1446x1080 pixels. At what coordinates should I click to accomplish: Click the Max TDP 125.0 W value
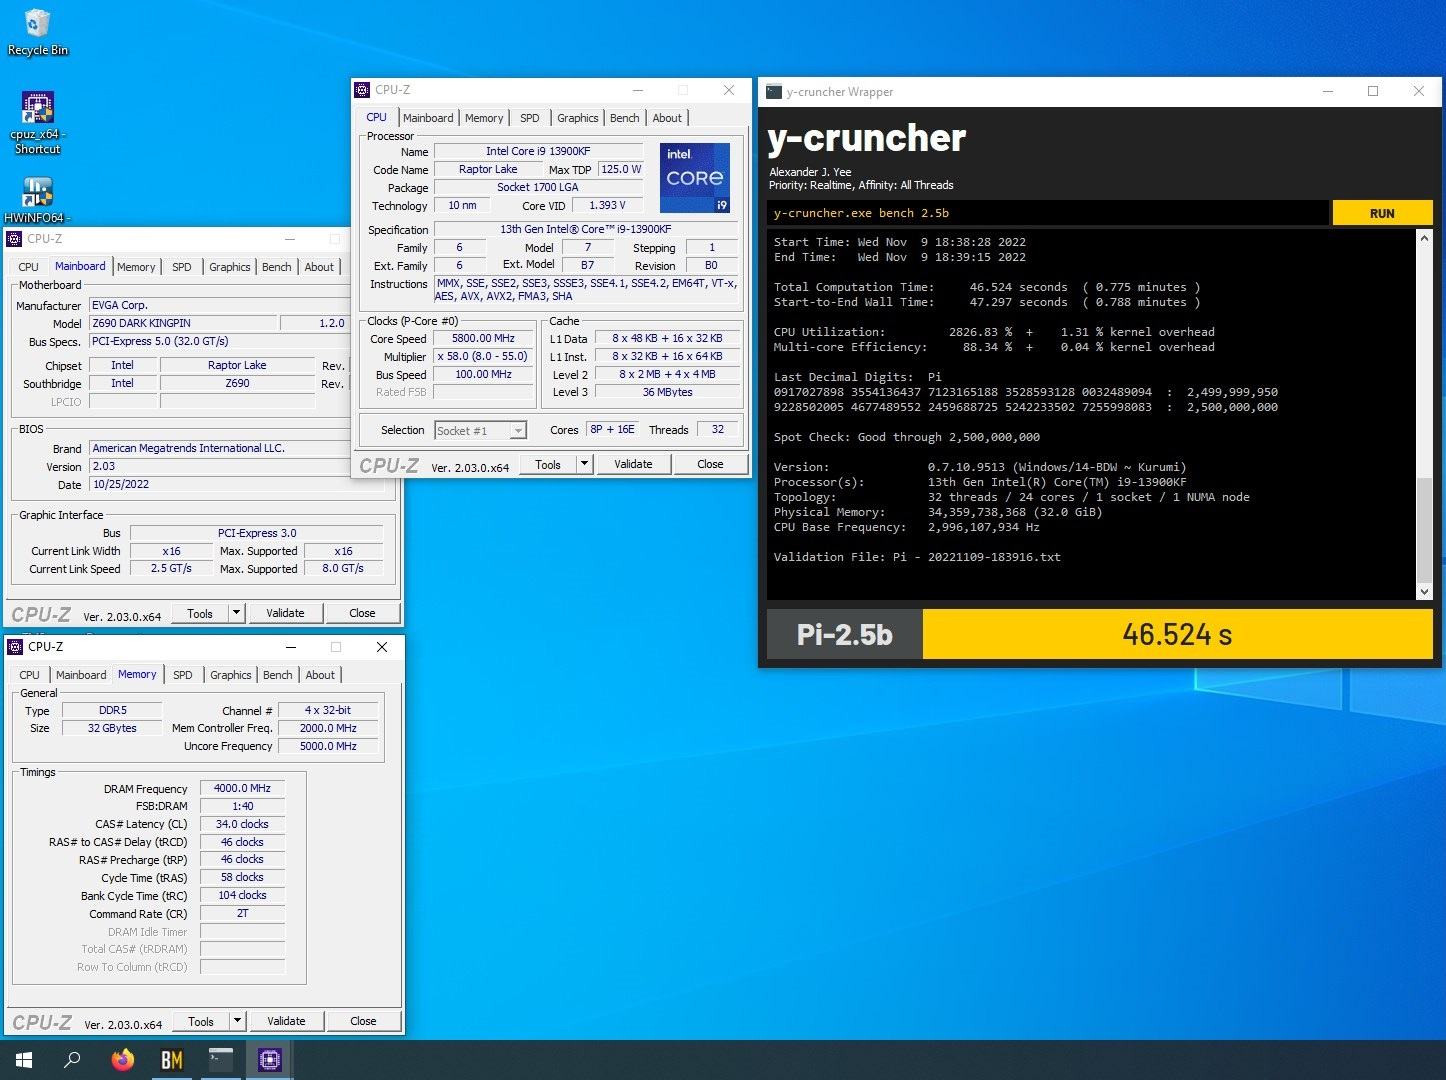pyautogui.click(x=621, y=169)
